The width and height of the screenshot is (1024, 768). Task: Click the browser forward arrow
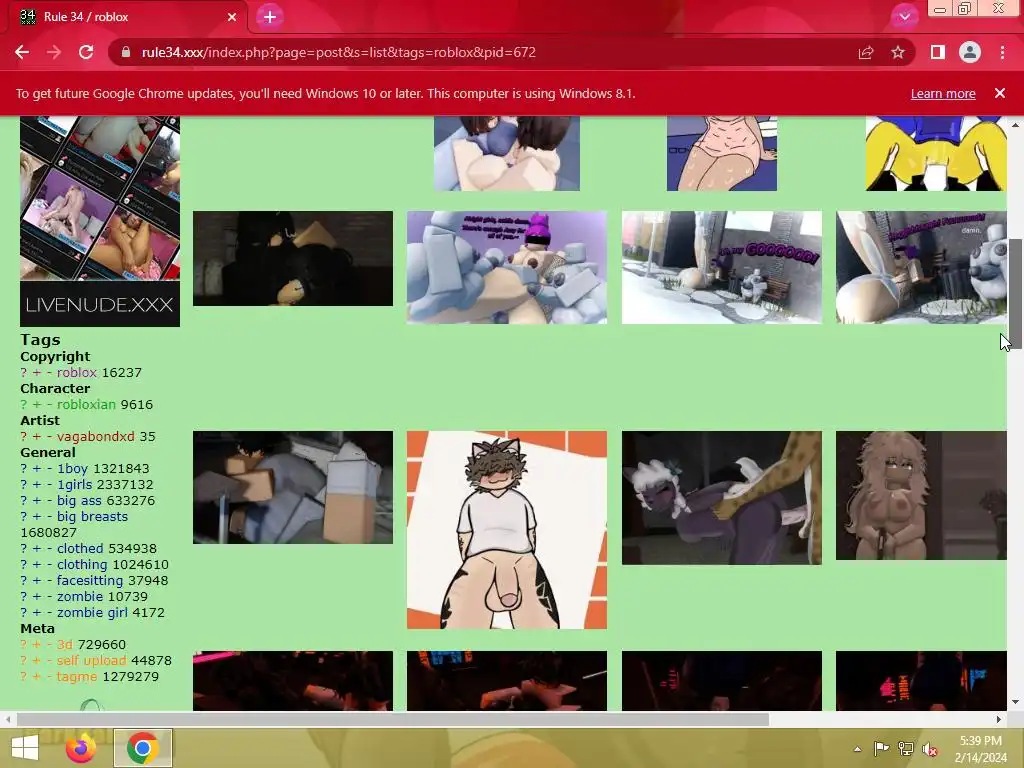click(54, 52)
